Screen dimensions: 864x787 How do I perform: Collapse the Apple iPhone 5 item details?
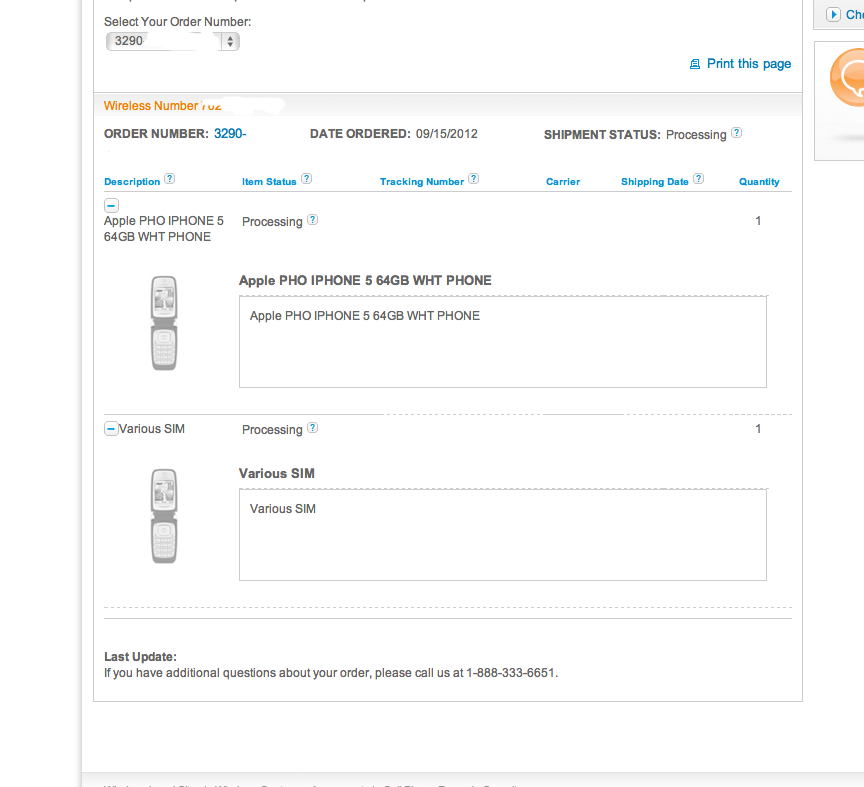[111, 206]
